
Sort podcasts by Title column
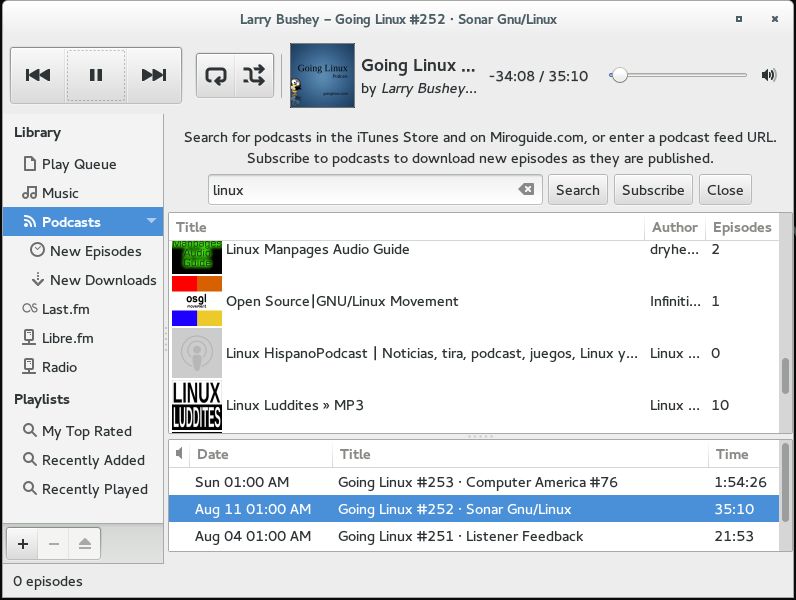[407, 227]
